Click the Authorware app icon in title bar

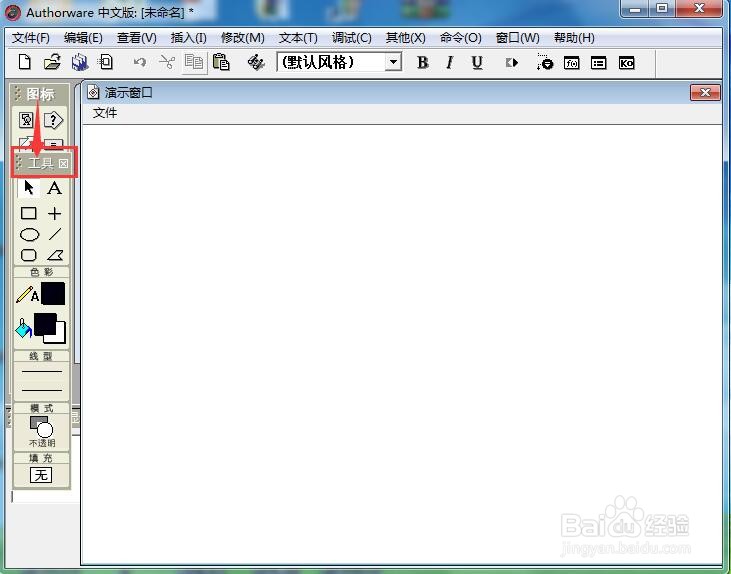tap(13, 12)
